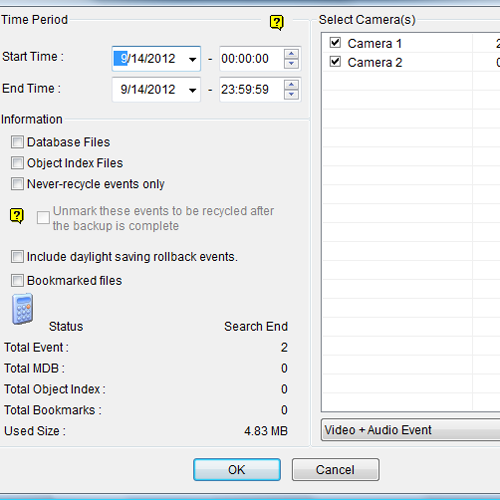Click the OK button
500x500 pixels.
[237, 470]
